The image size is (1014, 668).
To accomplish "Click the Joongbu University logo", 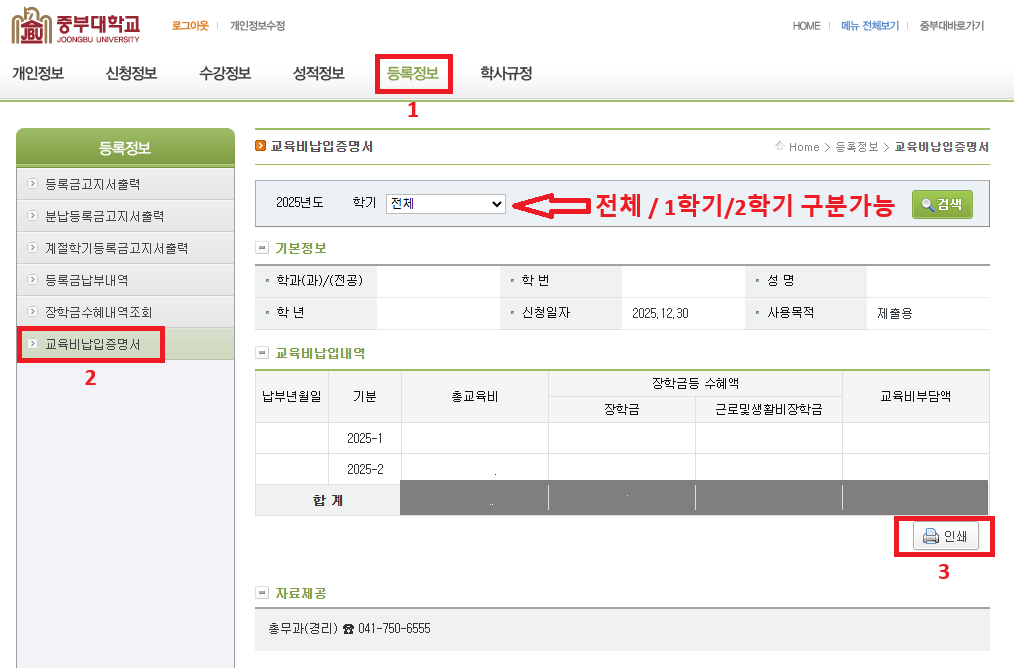I will (76, 26).
